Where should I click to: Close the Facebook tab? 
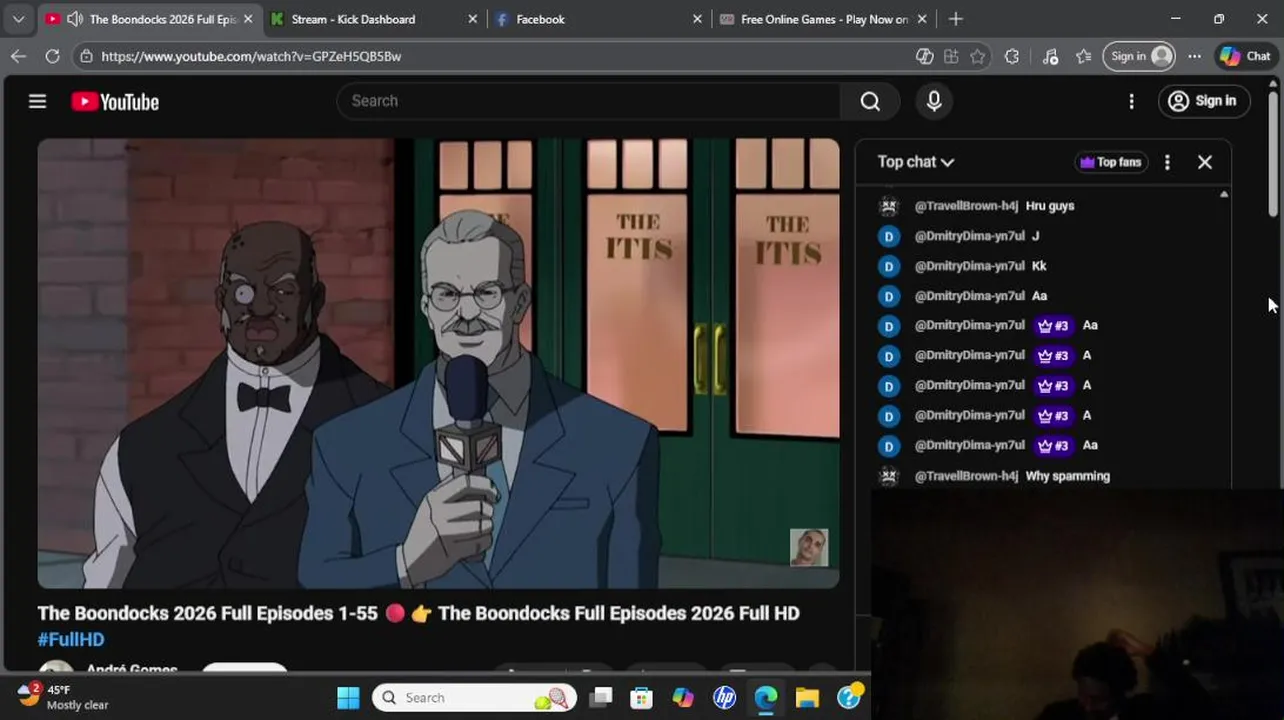pos(698,19)
